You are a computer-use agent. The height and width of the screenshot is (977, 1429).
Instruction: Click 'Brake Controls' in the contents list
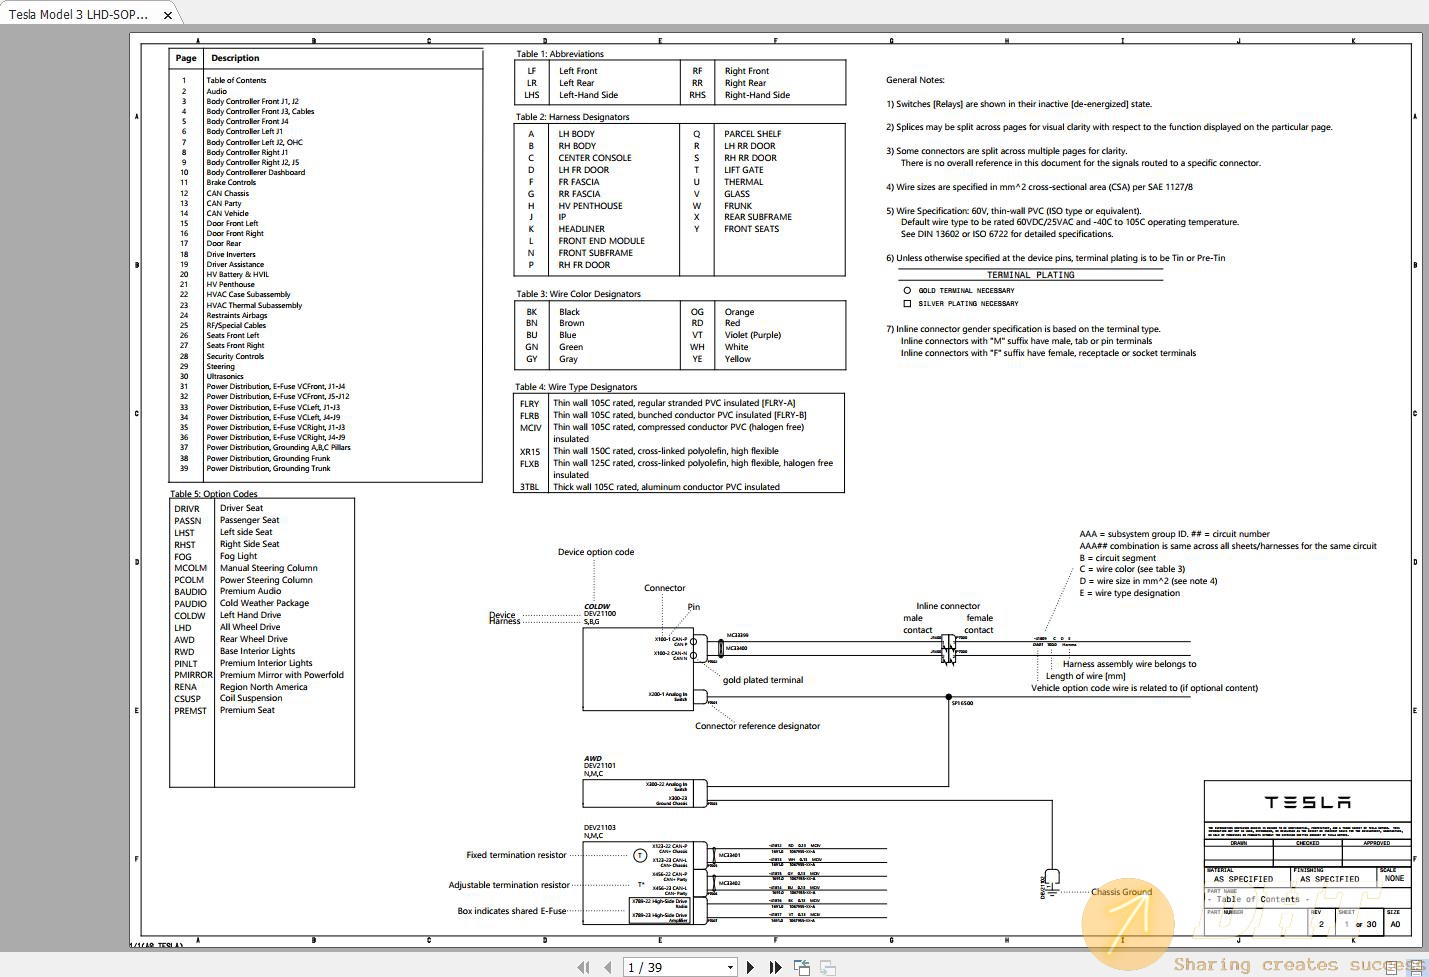pos(231,182)
